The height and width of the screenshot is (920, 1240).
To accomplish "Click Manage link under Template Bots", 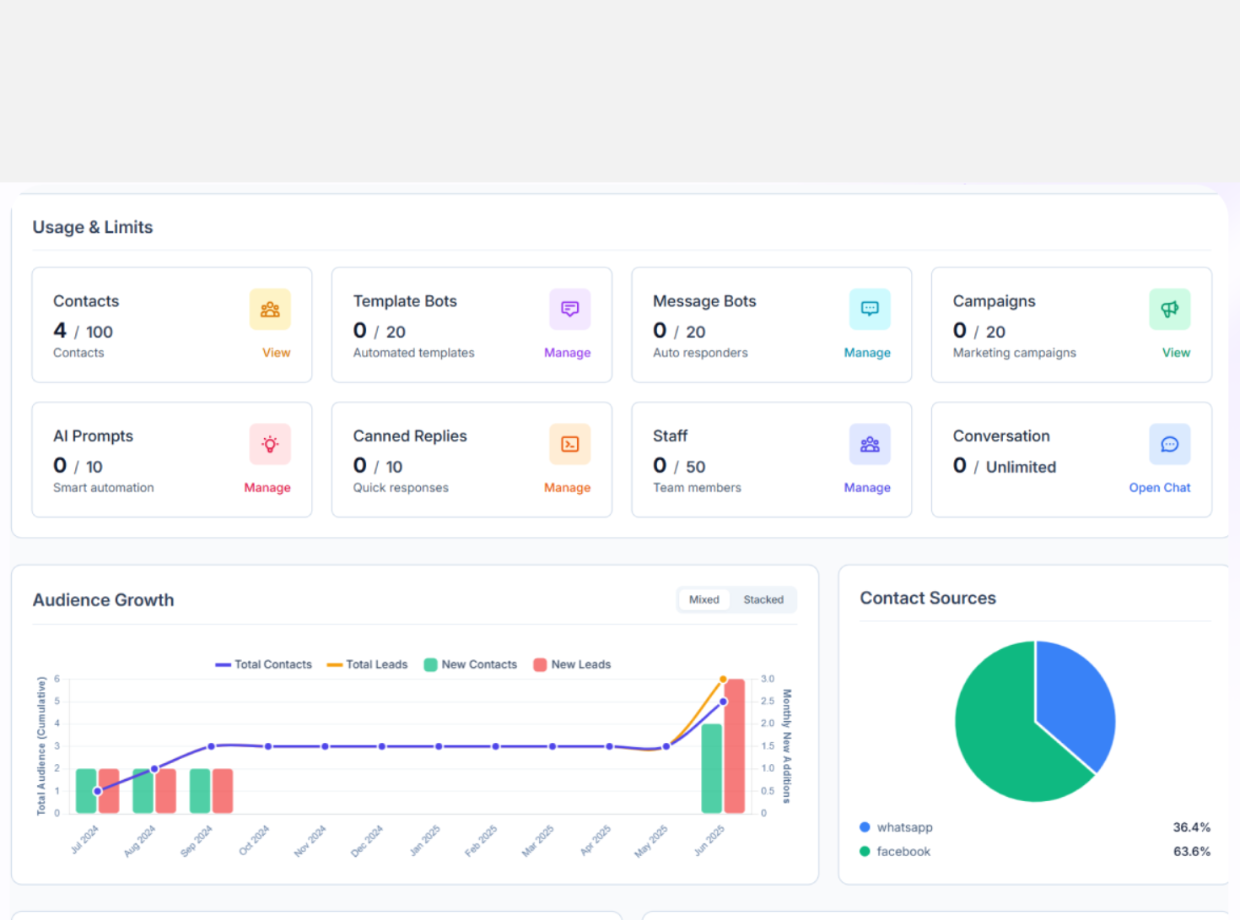I will pos(567,353).
